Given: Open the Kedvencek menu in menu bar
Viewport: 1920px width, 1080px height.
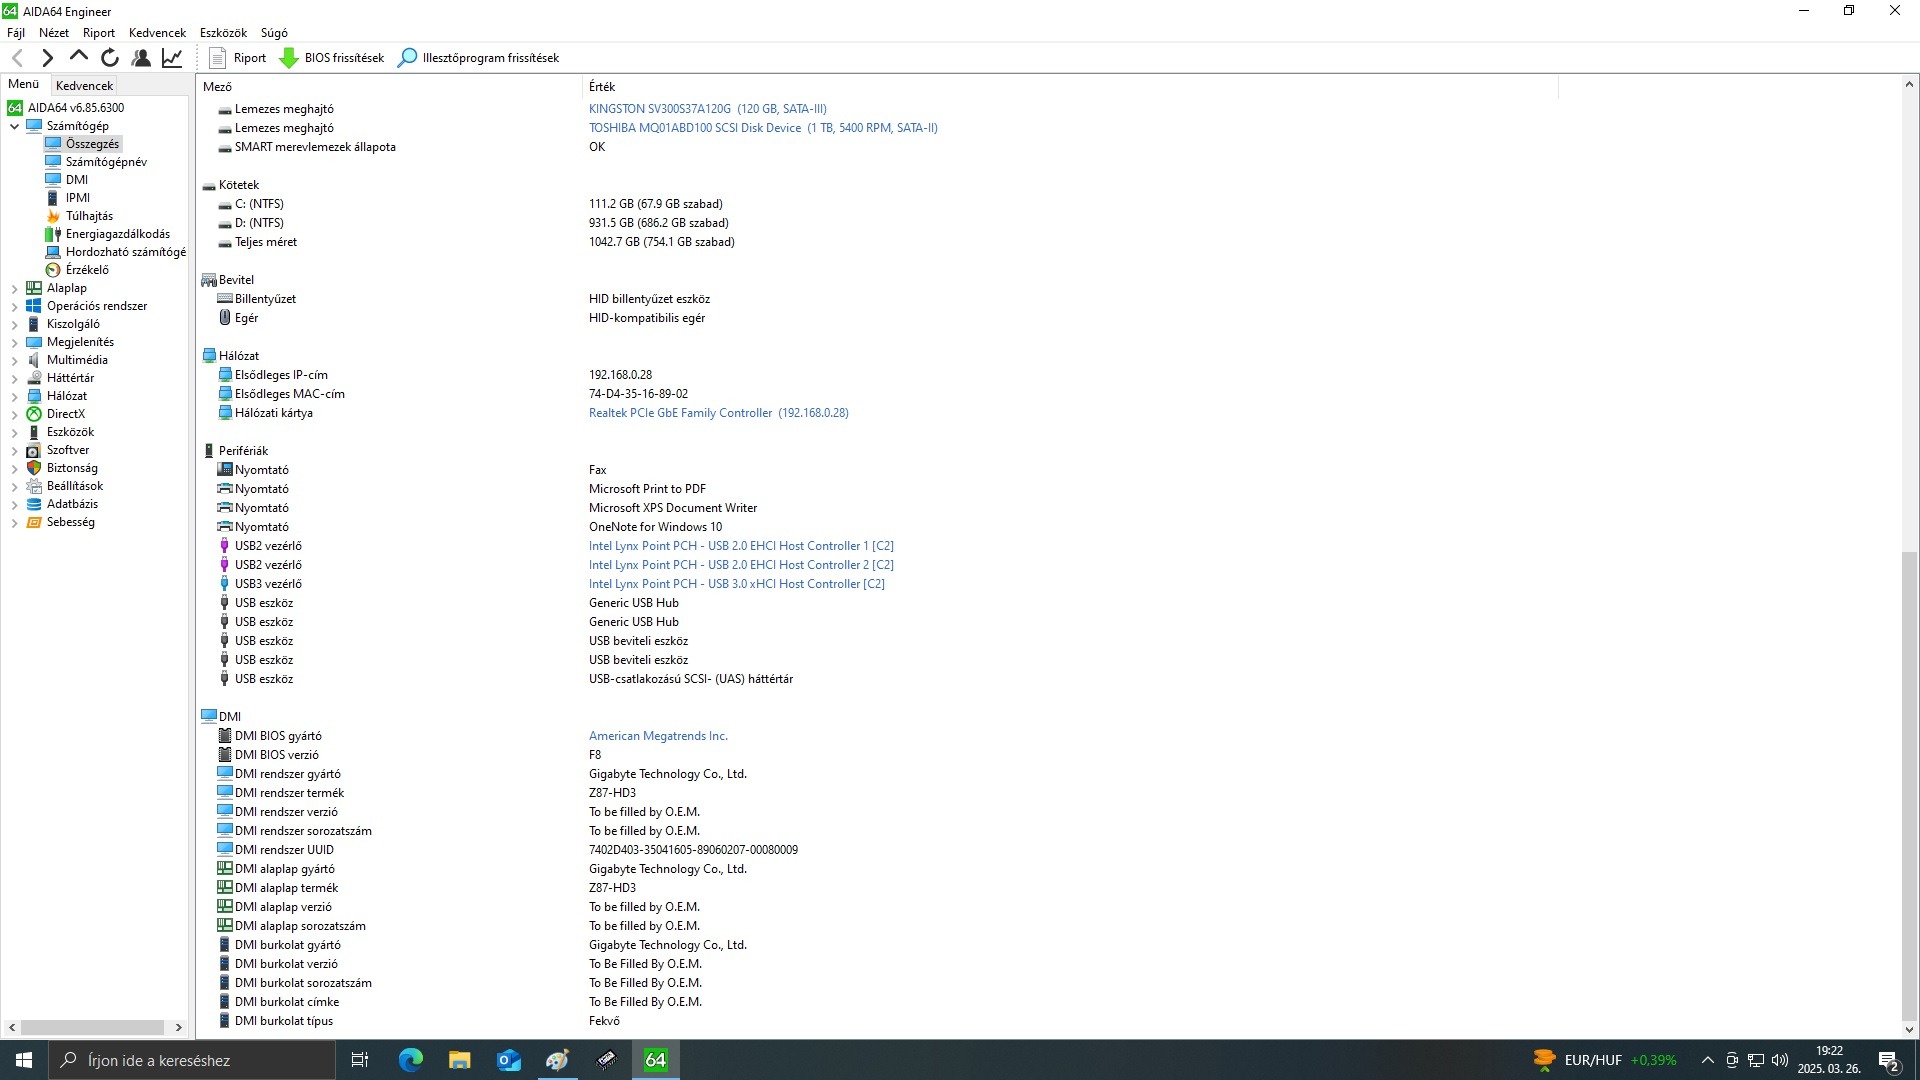Looking at the screenshot, I should (157, 33).
